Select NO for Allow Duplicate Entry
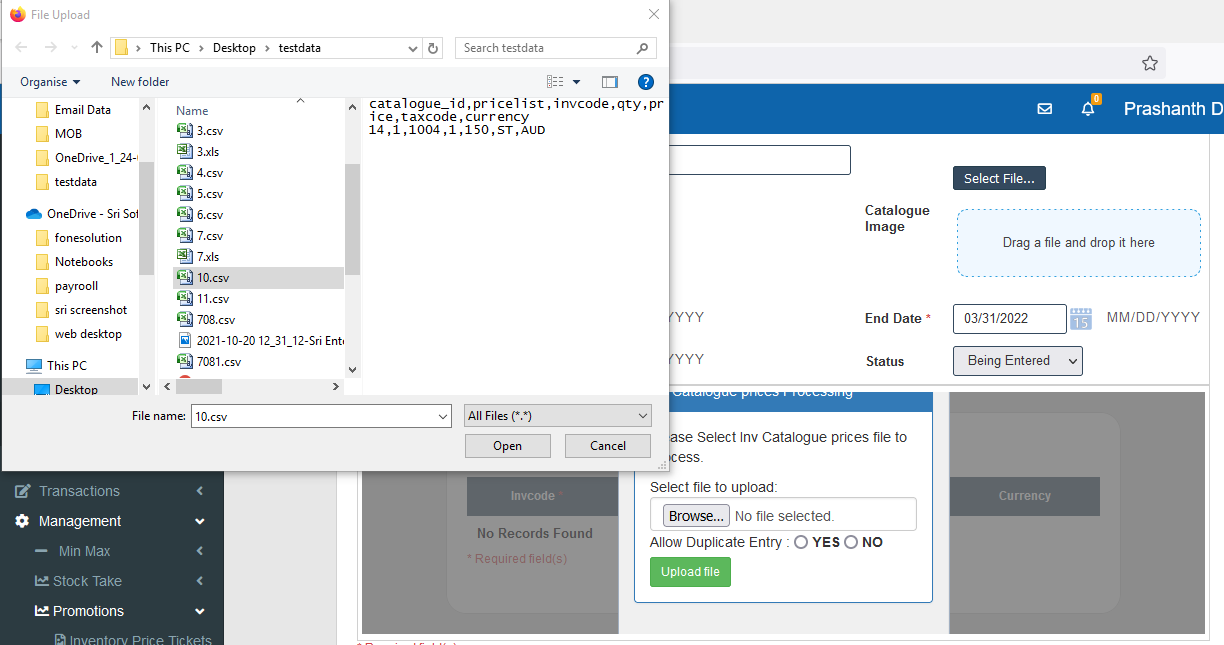 pos(851,542)
